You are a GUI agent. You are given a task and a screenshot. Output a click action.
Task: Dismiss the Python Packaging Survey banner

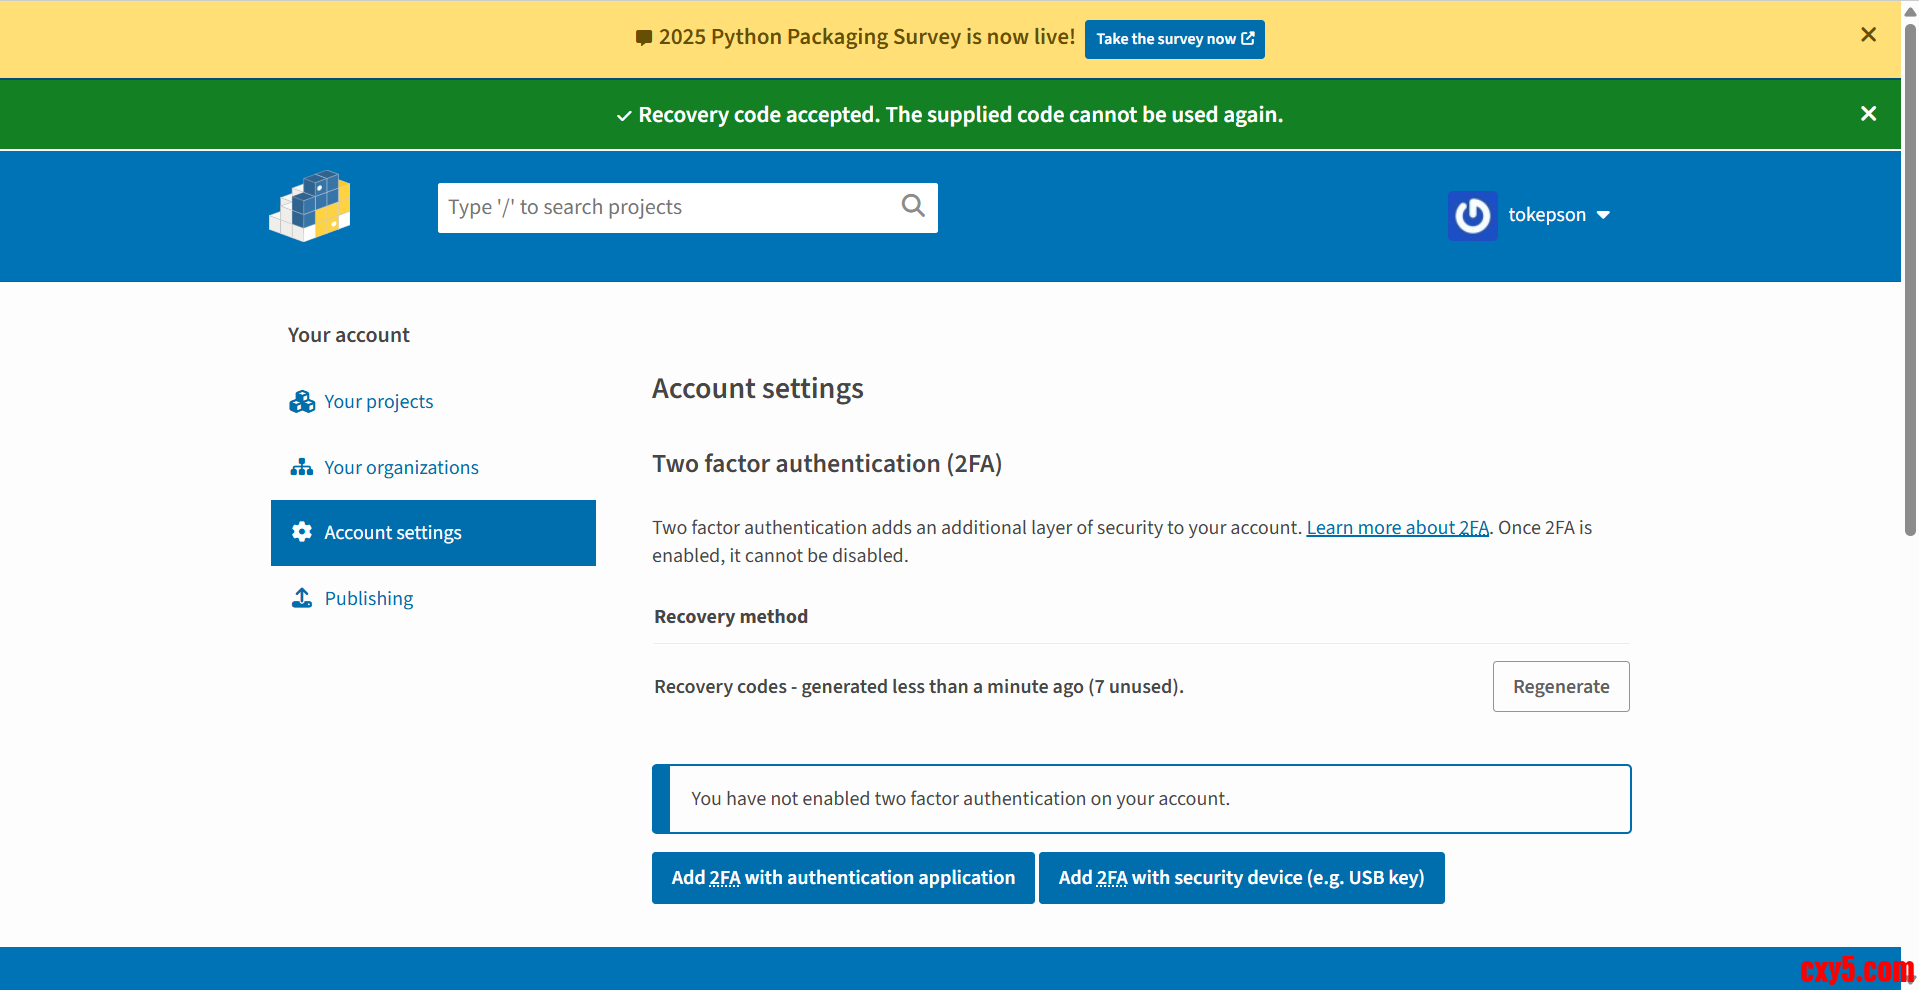click(x=1867, y=35)
